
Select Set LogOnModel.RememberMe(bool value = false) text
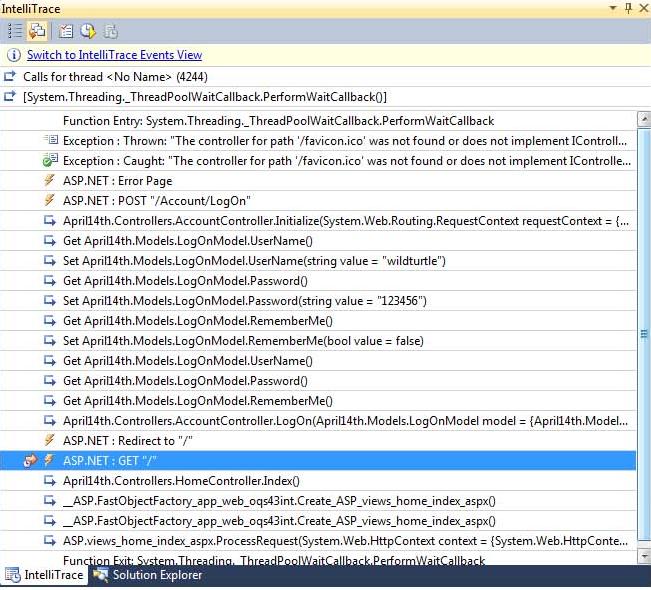pos(243,341)
